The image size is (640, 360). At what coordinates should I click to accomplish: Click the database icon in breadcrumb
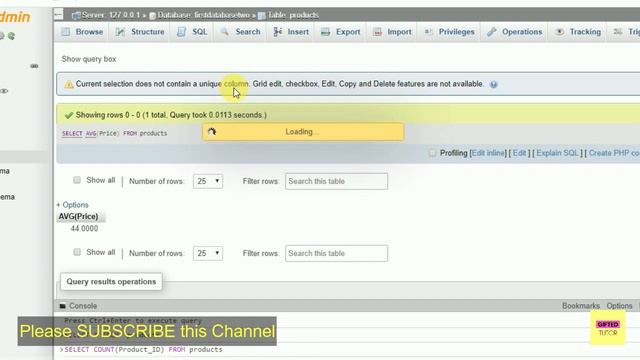pyautogui.click(x=152, y=16)
